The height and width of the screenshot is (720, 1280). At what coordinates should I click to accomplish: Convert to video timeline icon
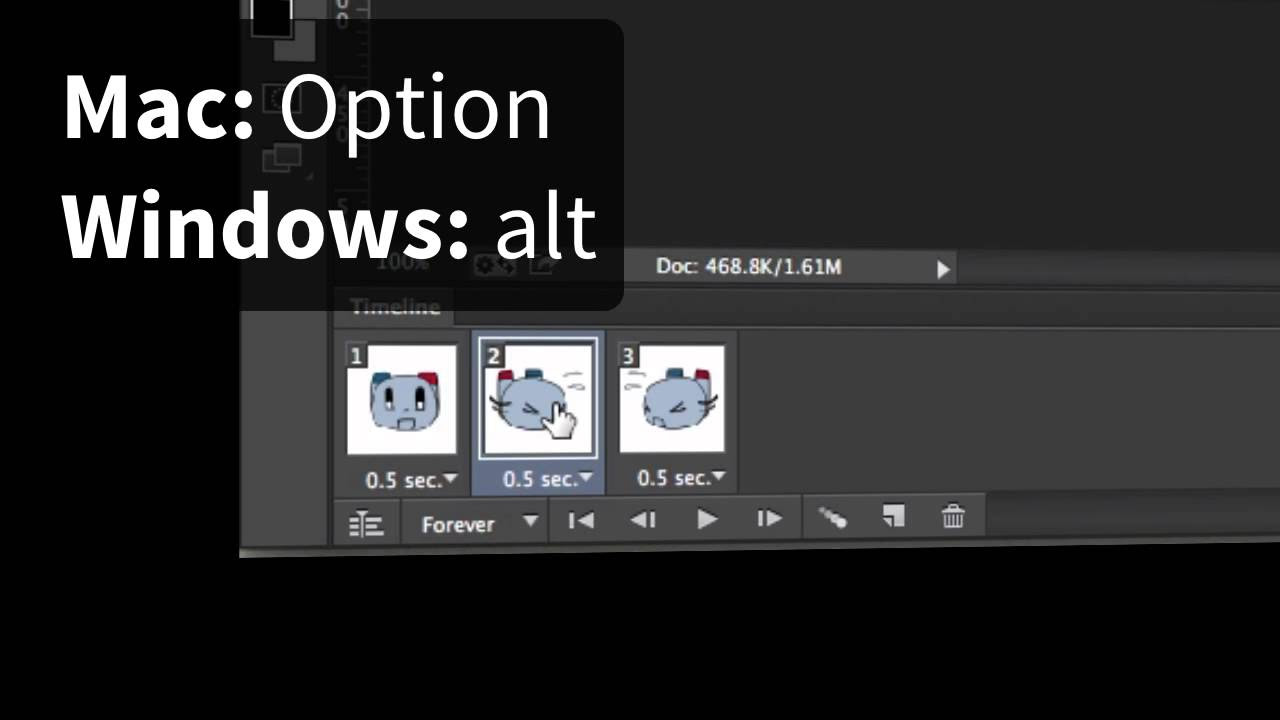click(x=366, y=524)
